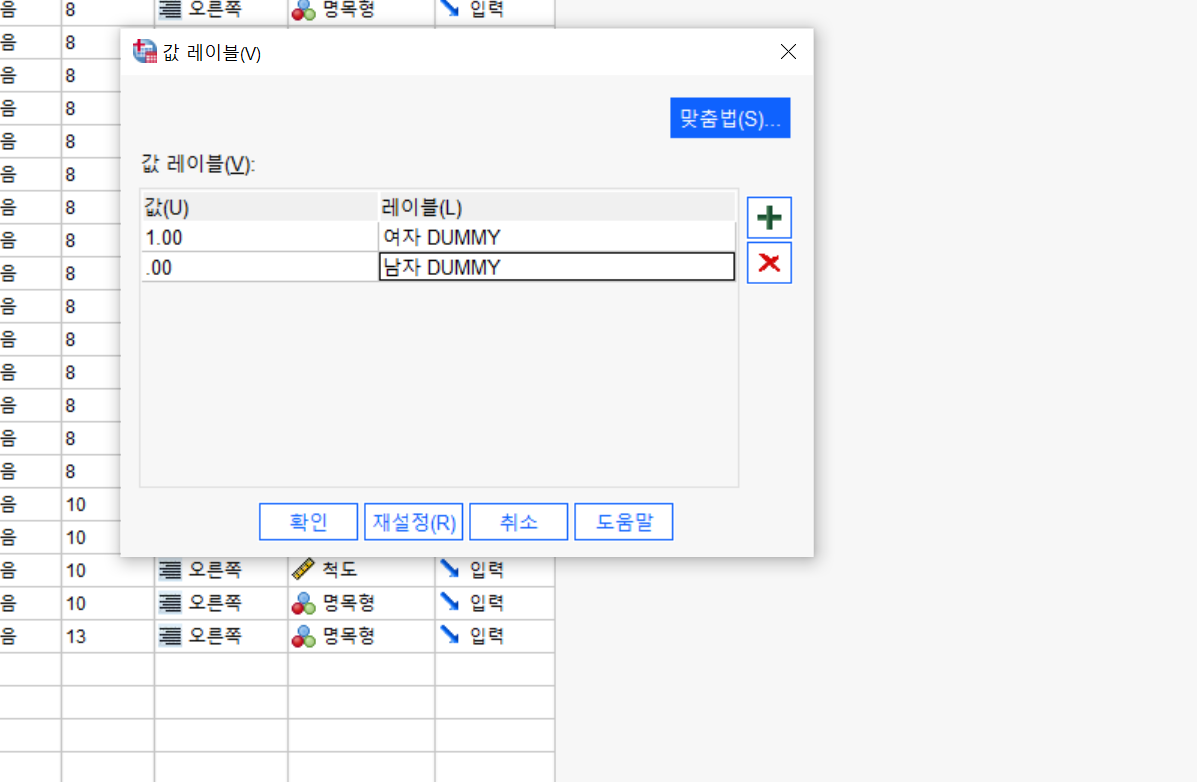Image resolution: width=1197 pixels, height=782 pixels.
Task: Select the label cell 여자 DUMMY
Action: [x=557, y=238]
